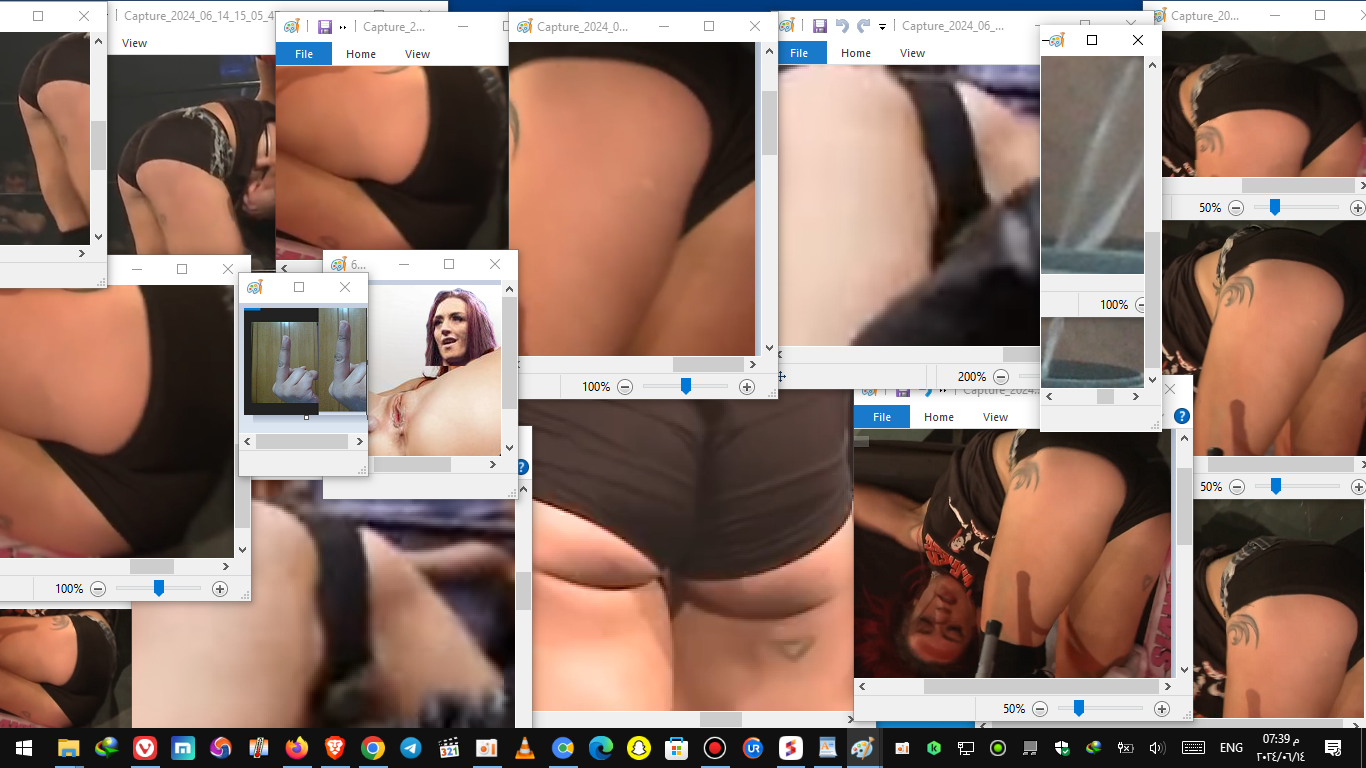Click the volume speaker icon in the system tray

[1157, 747]
